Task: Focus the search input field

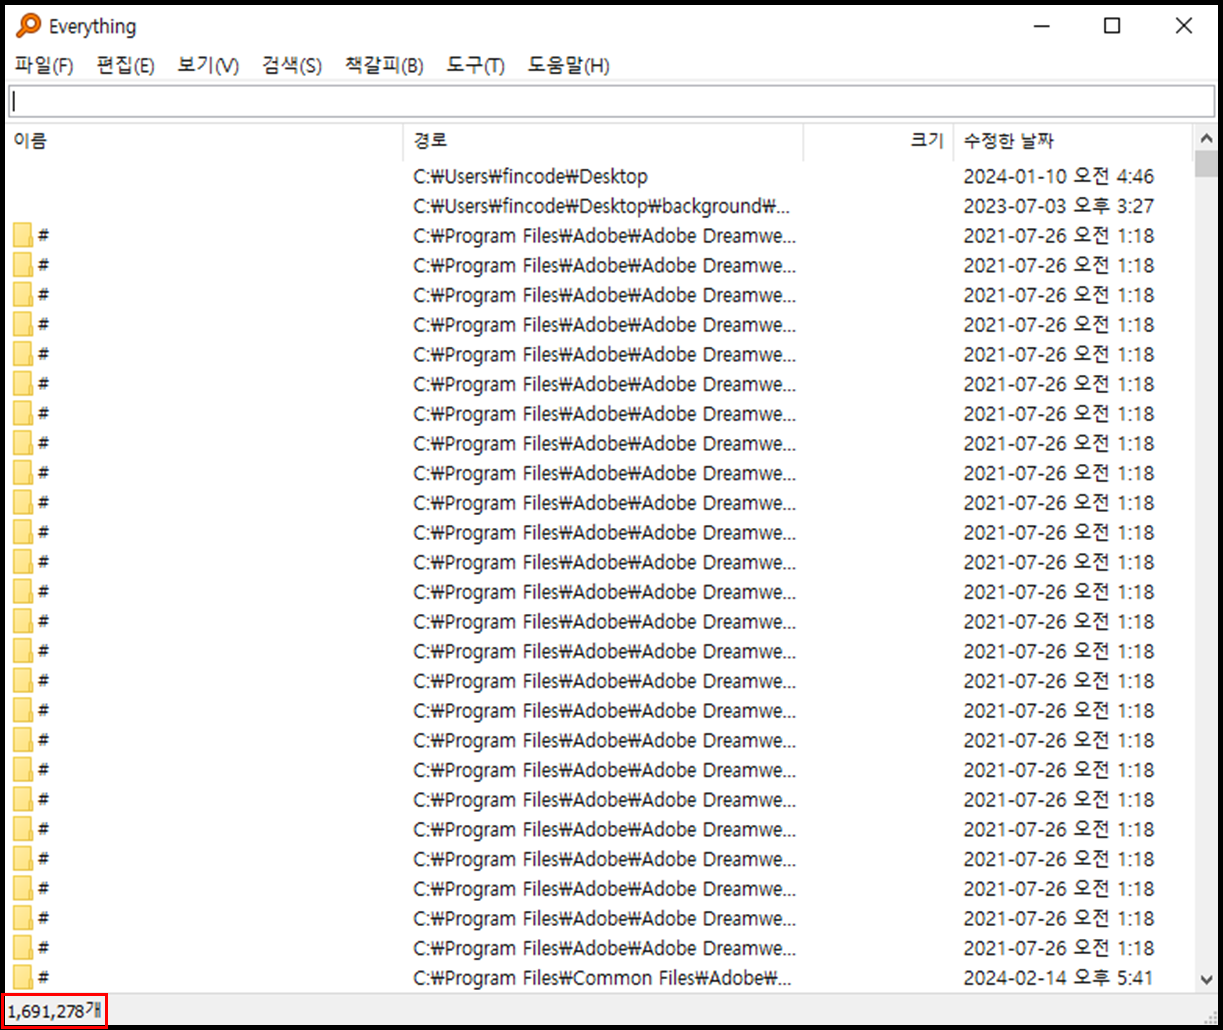Action: (612, 101)
